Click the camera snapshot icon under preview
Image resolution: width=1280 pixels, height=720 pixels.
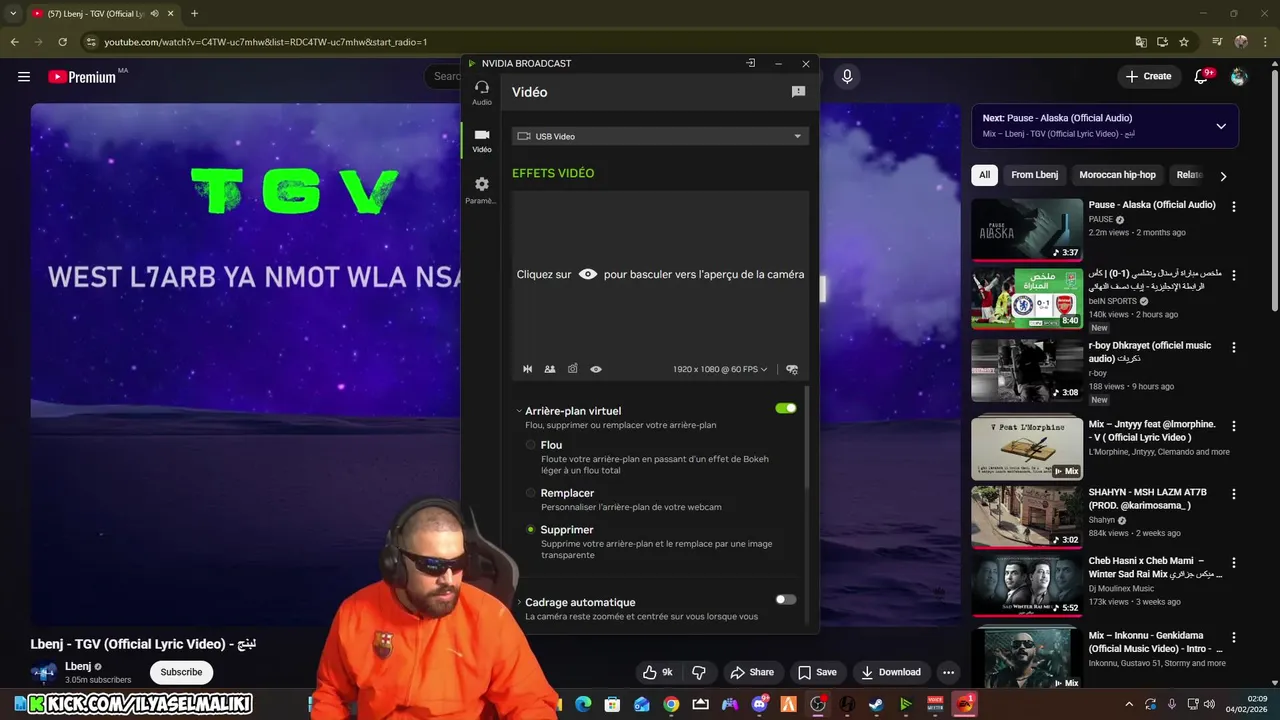573,369
